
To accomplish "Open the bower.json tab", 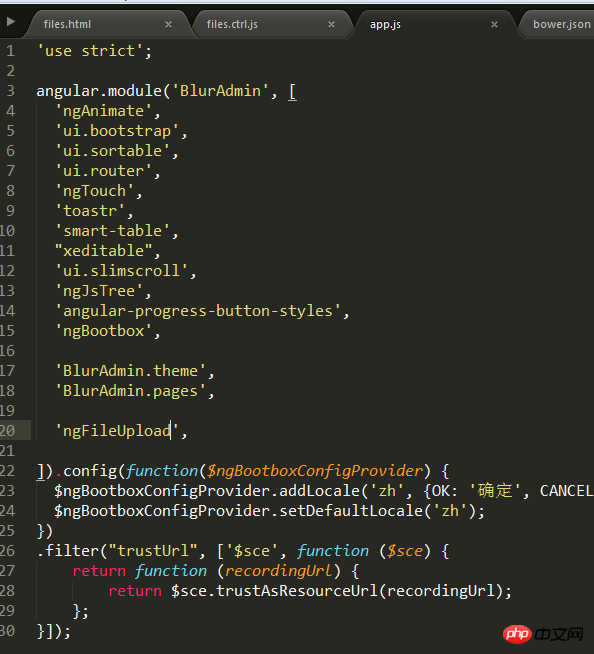I will (x=562, y=24).
